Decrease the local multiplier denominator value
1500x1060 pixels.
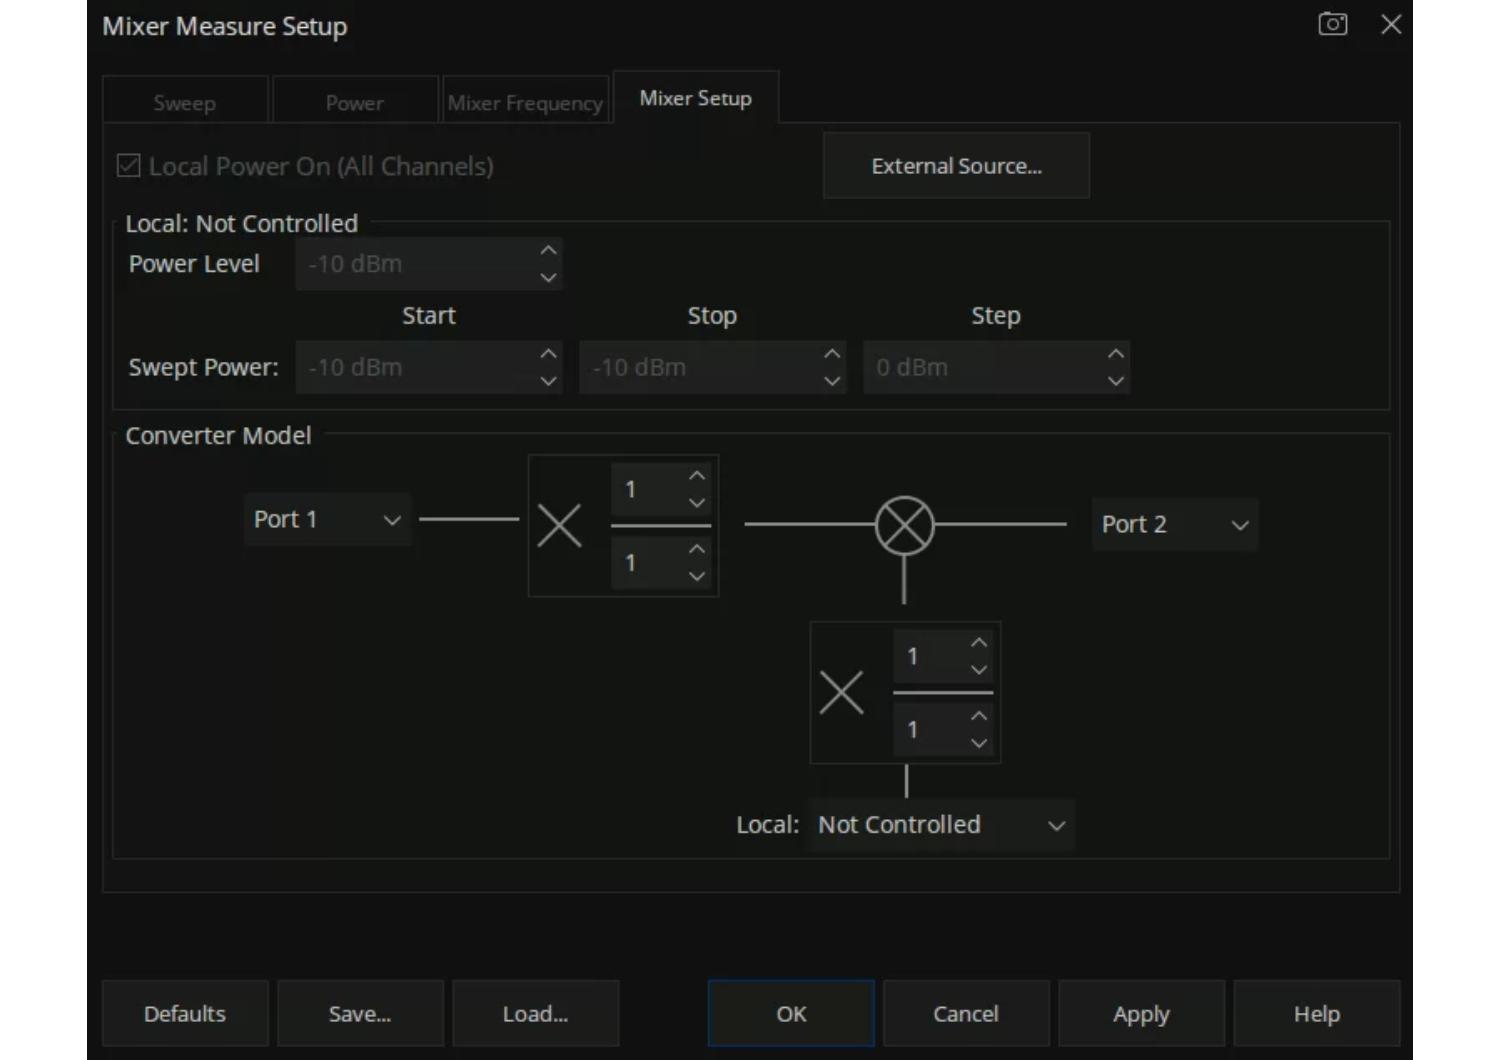(x=979, y=743)
